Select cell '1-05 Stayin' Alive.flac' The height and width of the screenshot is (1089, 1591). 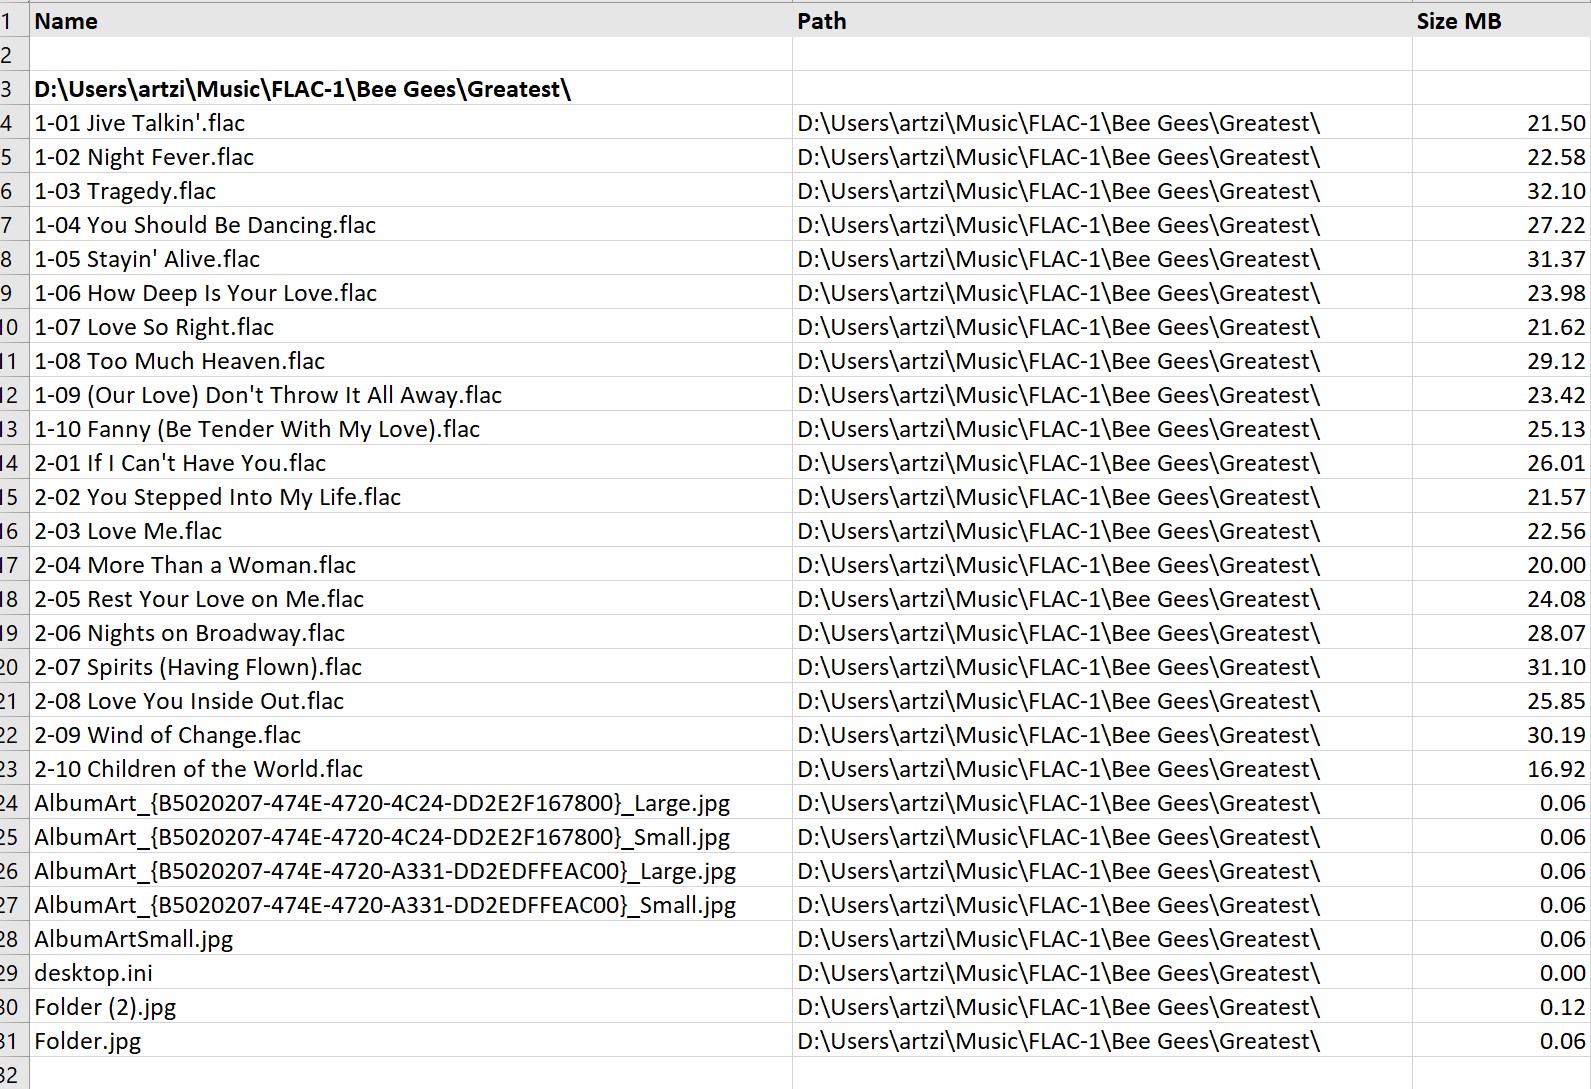[411, 259]
